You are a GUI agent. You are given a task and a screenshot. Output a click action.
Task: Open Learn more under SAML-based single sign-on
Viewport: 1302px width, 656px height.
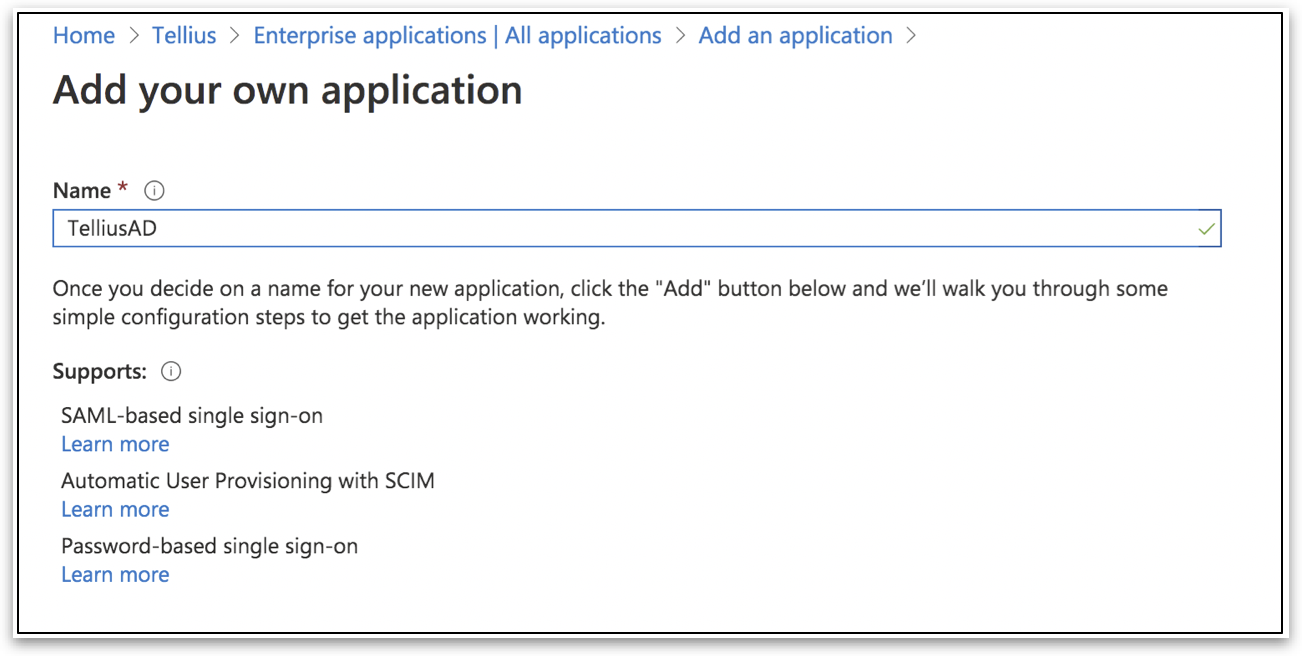(115, 444)
